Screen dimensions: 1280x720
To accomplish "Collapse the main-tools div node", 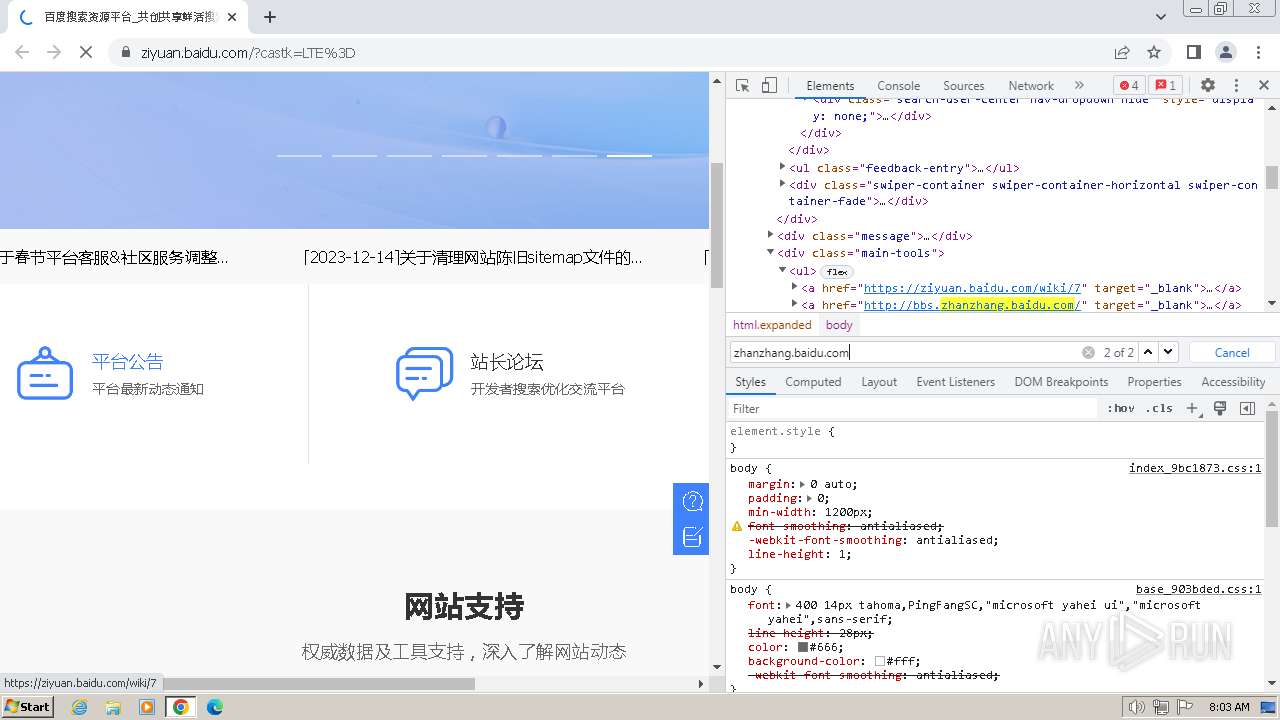I will (771, 252).
